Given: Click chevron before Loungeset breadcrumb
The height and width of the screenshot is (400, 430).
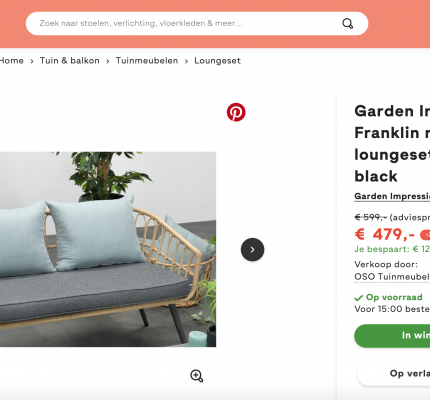Looking at the screenshot, I should 186,61.
